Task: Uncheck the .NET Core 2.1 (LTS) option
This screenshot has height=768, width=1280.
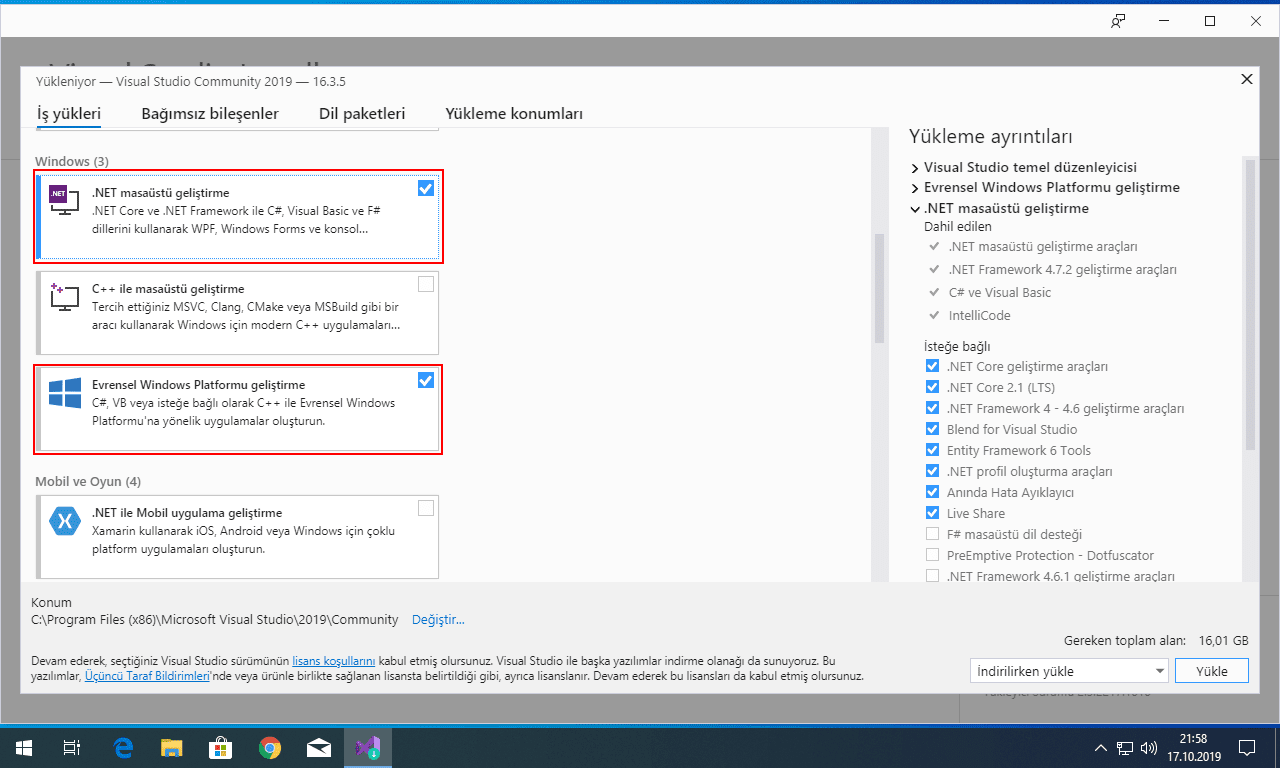Action: point(932,387)
